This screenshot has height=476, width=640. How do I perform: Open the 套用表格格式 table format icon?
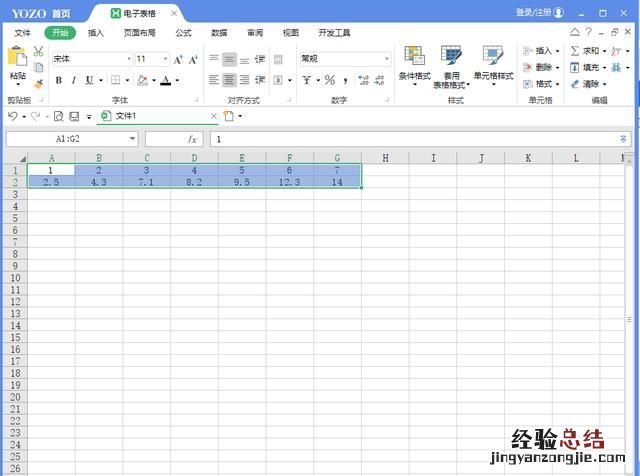click(x=451, y=56)
